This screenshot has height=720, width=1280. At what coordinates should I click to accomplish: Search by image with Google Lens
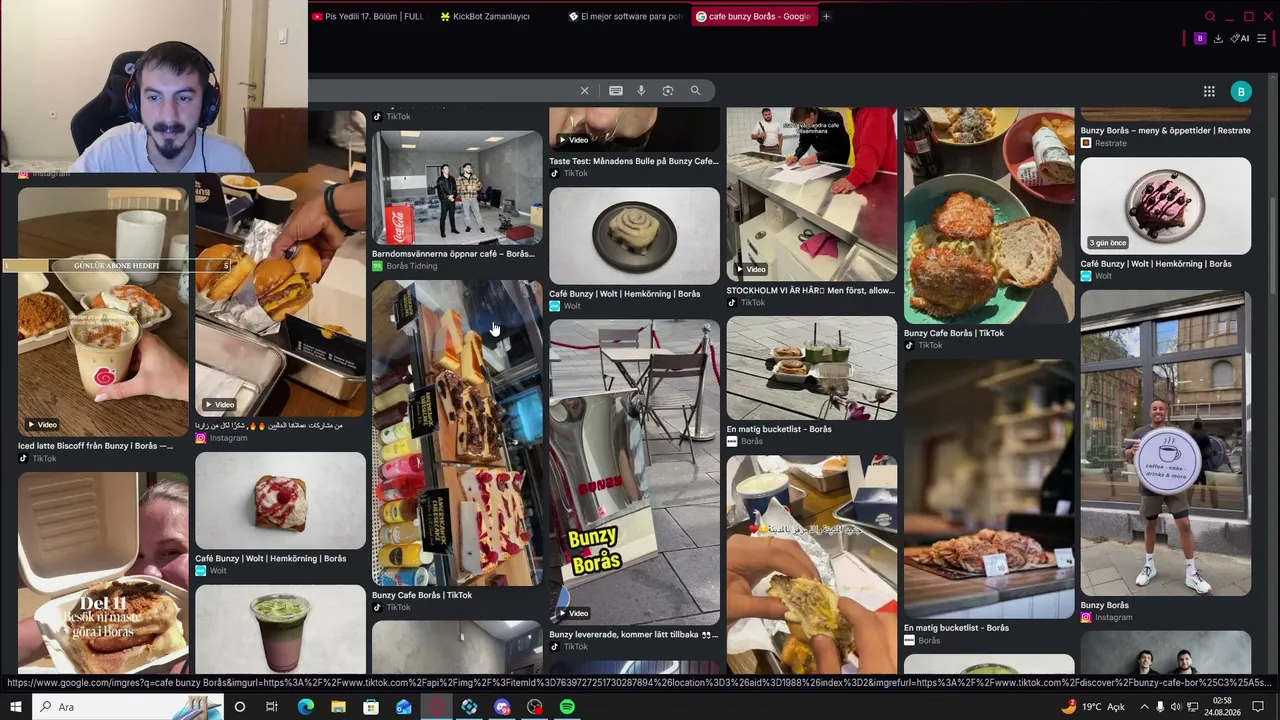[668, 90]
